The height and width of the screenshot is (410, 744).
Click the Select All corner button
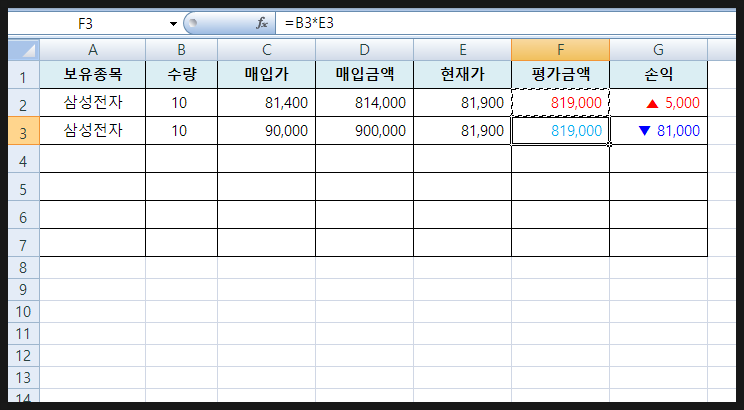(24, 50)
